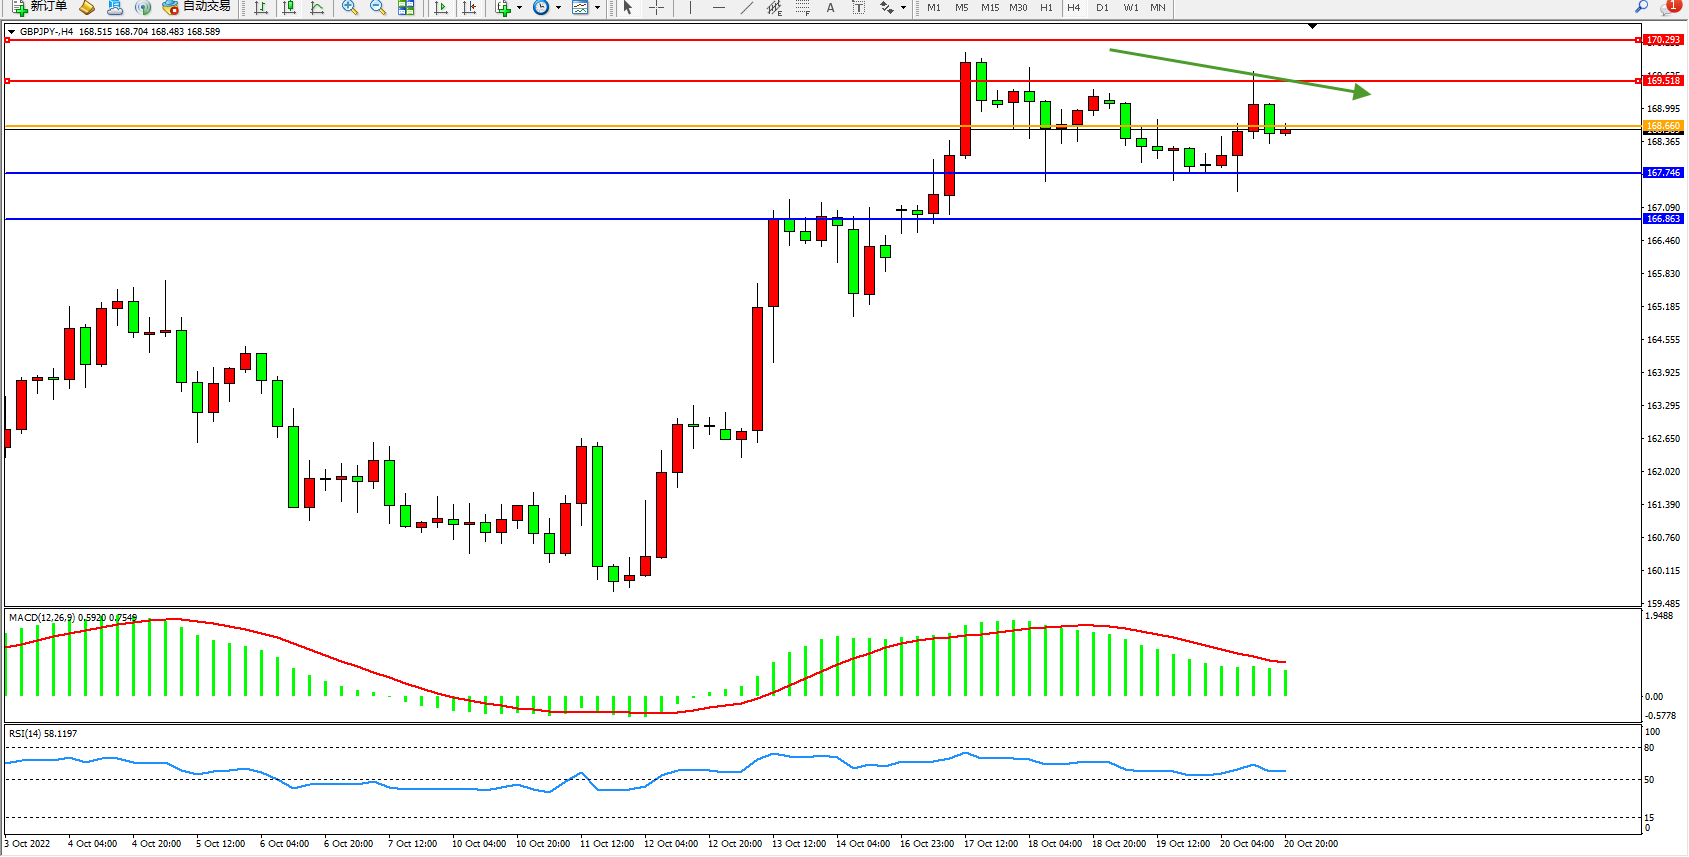The height and width of the screenshot is (857, 1689).
Task: Zoom in on the chart
Action: [x=350, y=8]
